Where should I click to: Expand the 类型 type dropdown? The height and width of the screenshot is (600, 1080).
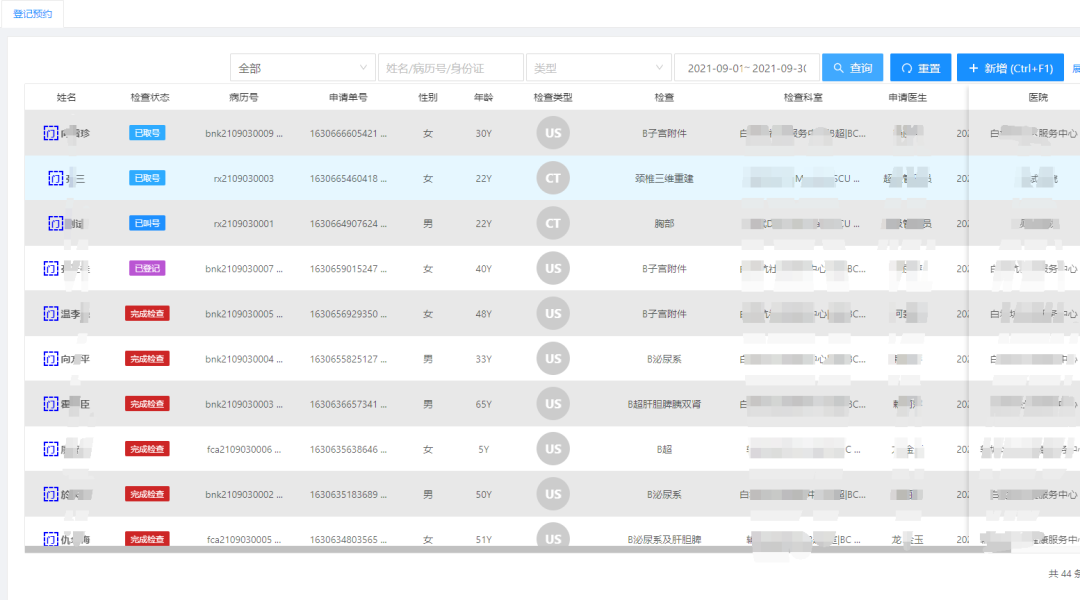[x=598, y=68]
